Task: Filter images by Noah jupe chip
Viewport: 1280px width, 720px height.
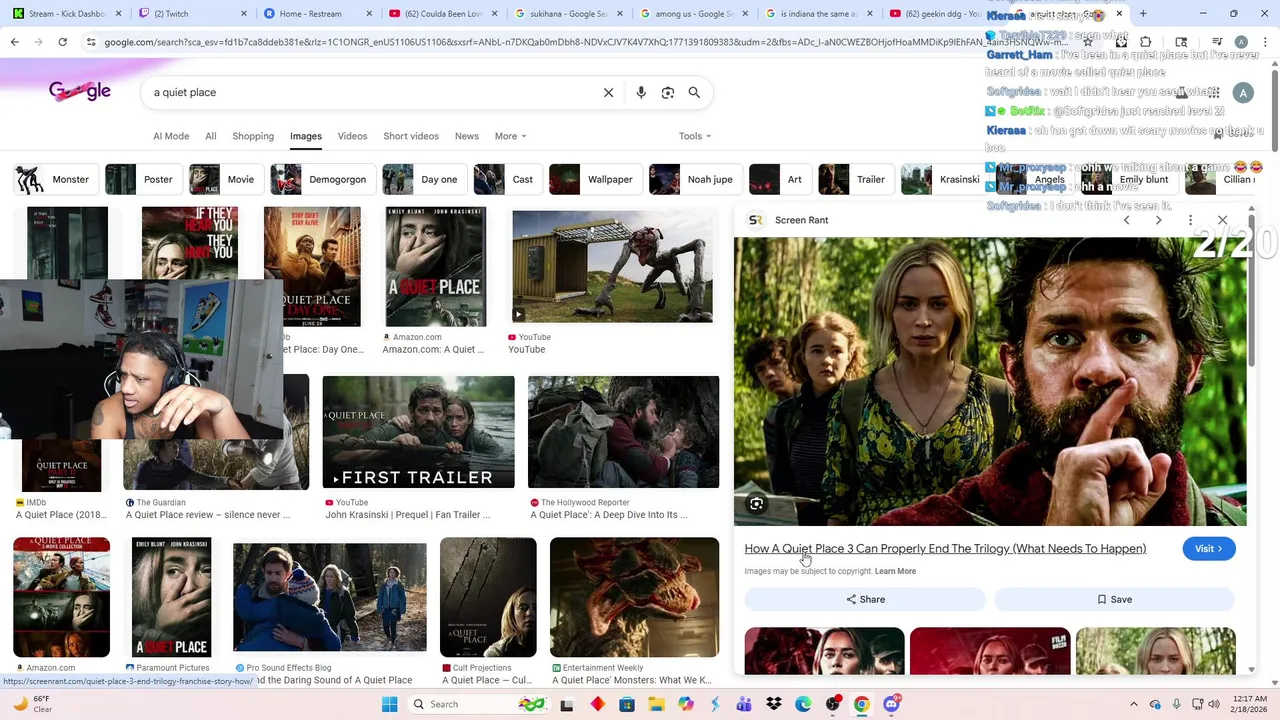Action: click(x=695, y=179)
